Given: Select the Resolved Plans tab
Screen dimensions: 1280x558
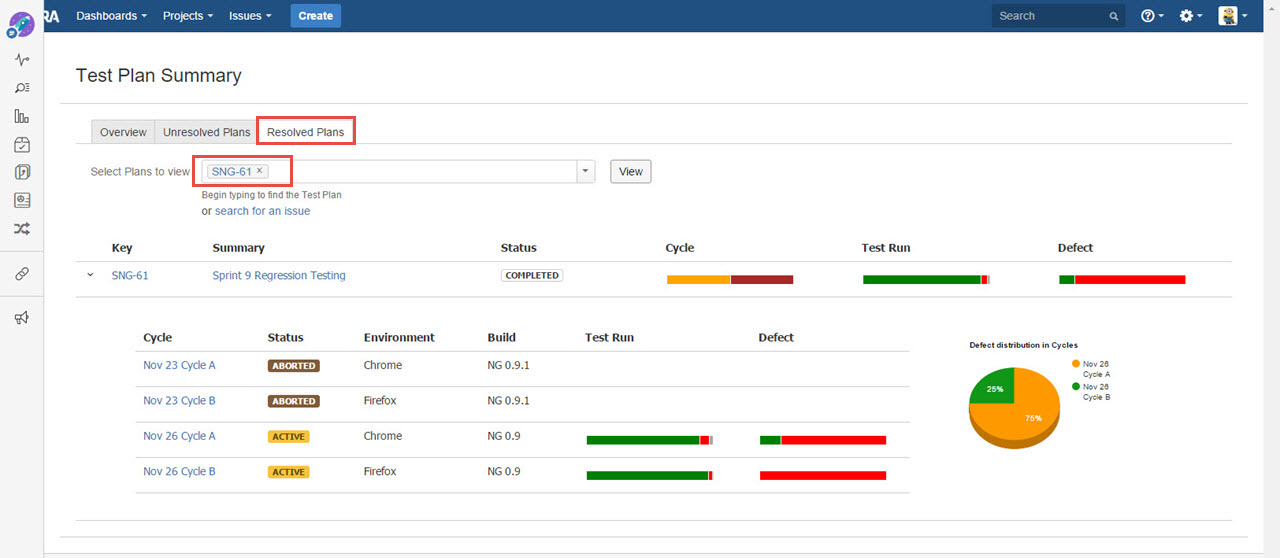Looking at the screenshot, I should (305, 132).
